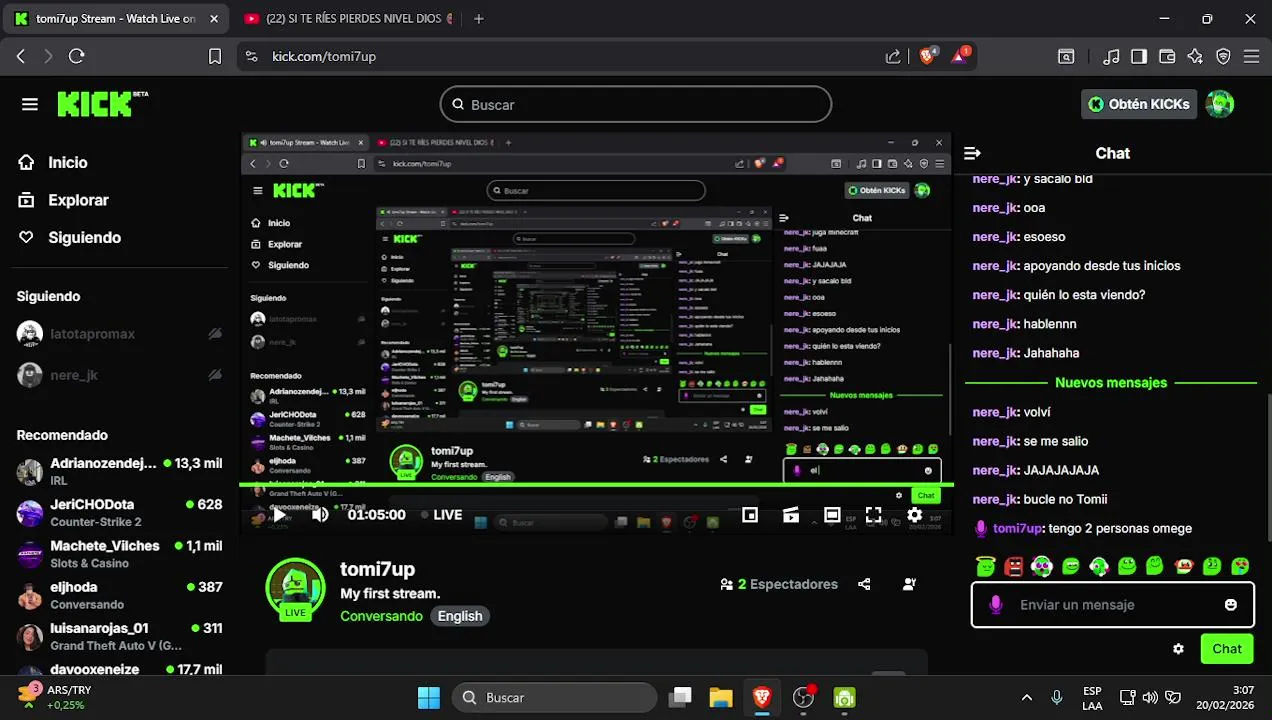Click the purple microphone icon in chat input
Viewport: 1272px width, 720px height.
pos(995,605)
